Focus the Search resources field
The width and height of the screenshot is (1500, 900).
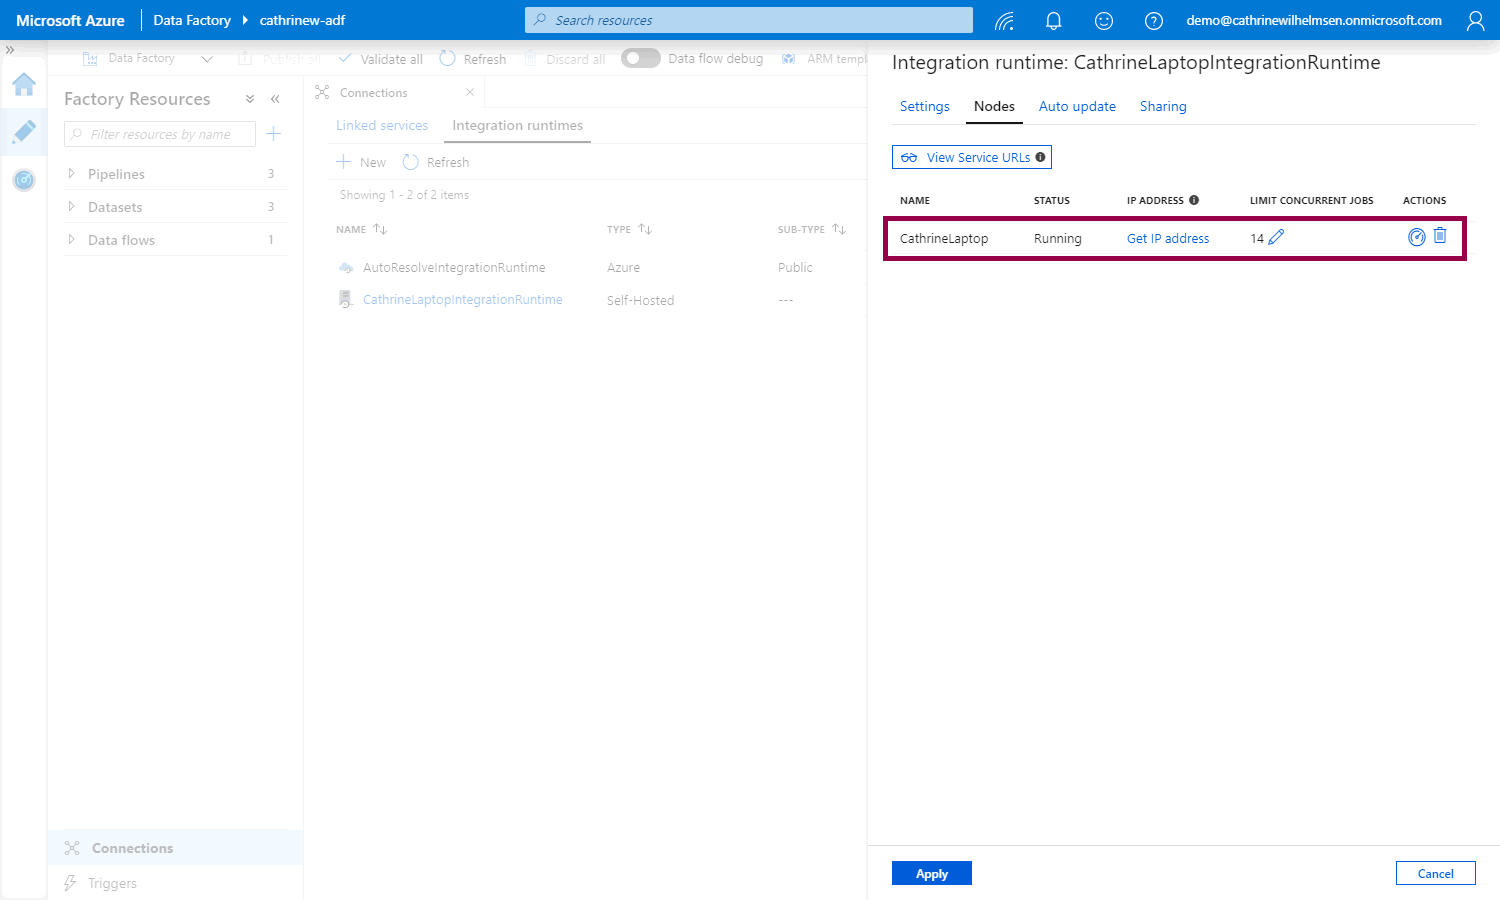(x=748, y=20)
